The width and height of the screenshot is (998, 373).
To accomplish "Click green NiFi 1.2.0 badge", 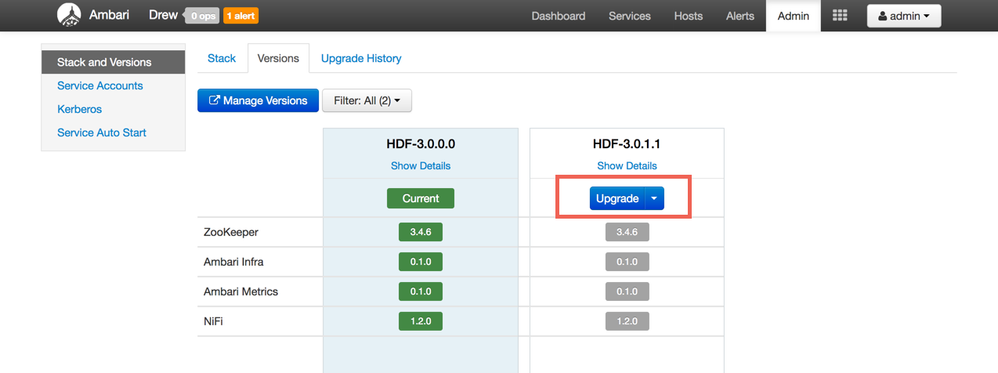I will tap(421, 321).
